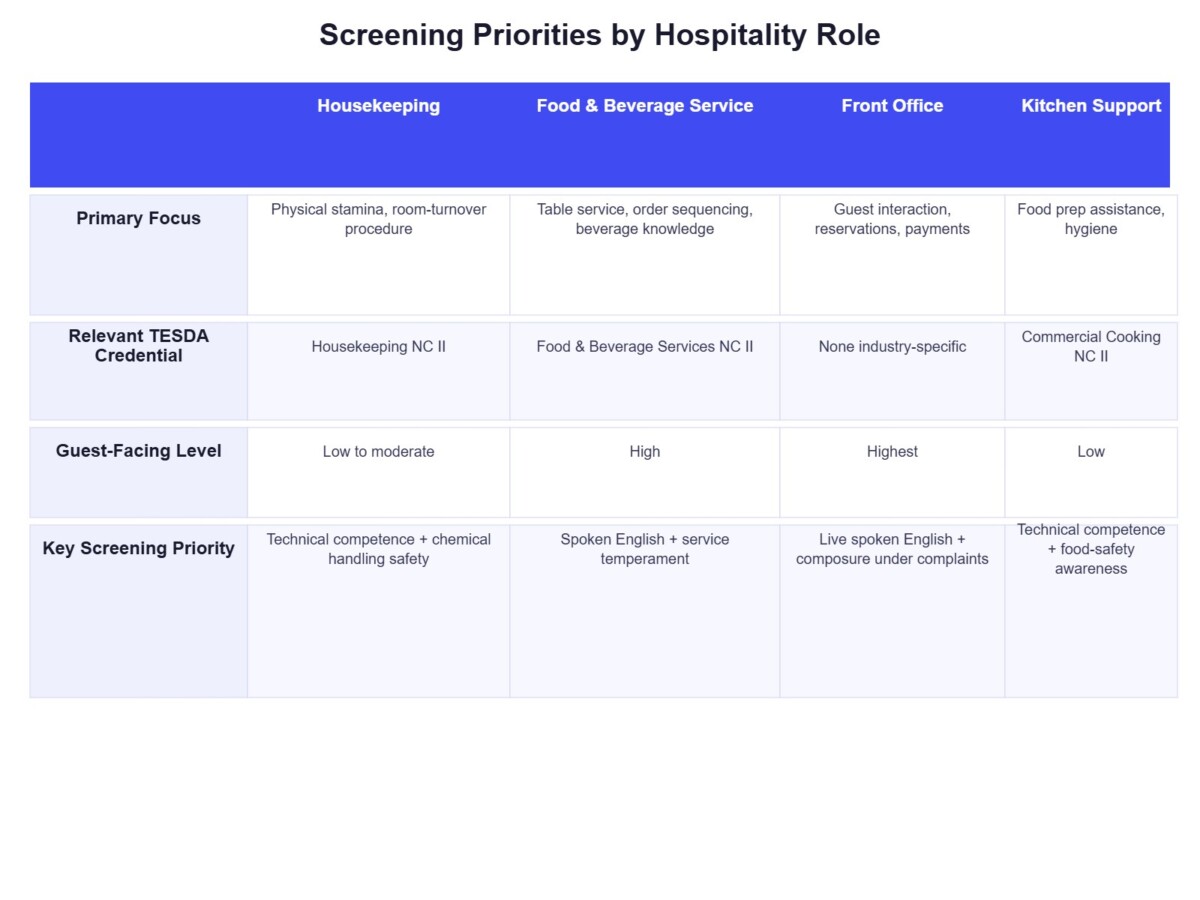Click 'Spoken English + service temperament' cell

pyautogui.click(x=645, y=611)
